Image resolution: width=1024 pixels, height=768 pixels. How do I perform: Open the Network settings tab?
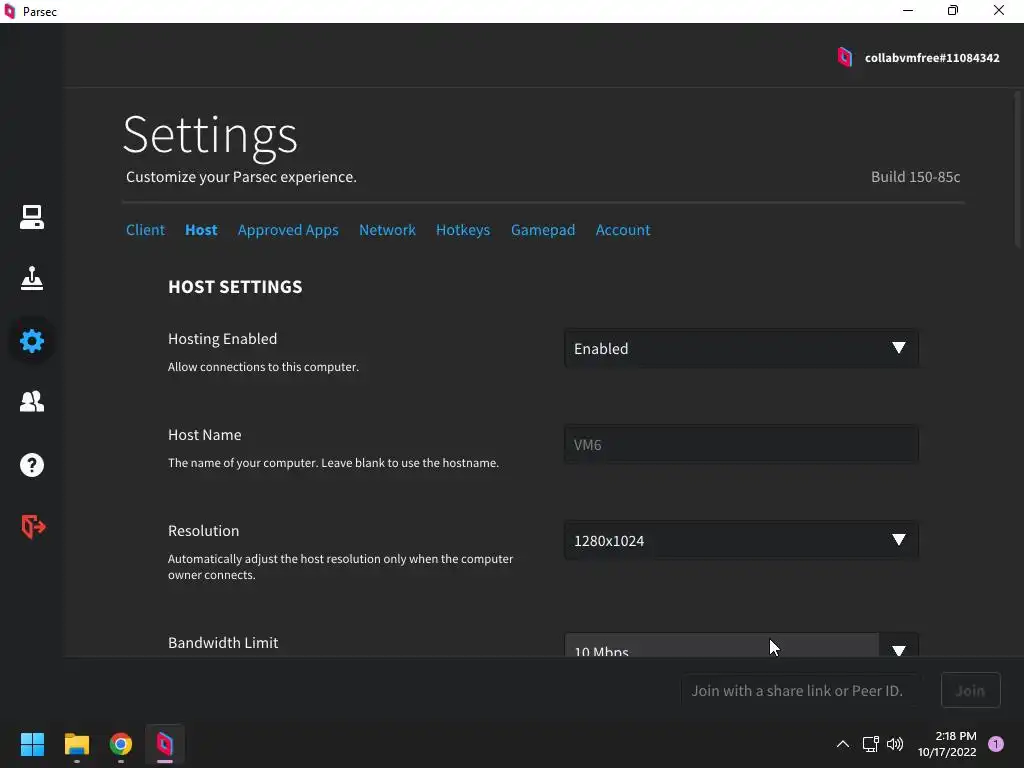pos(387,230)
